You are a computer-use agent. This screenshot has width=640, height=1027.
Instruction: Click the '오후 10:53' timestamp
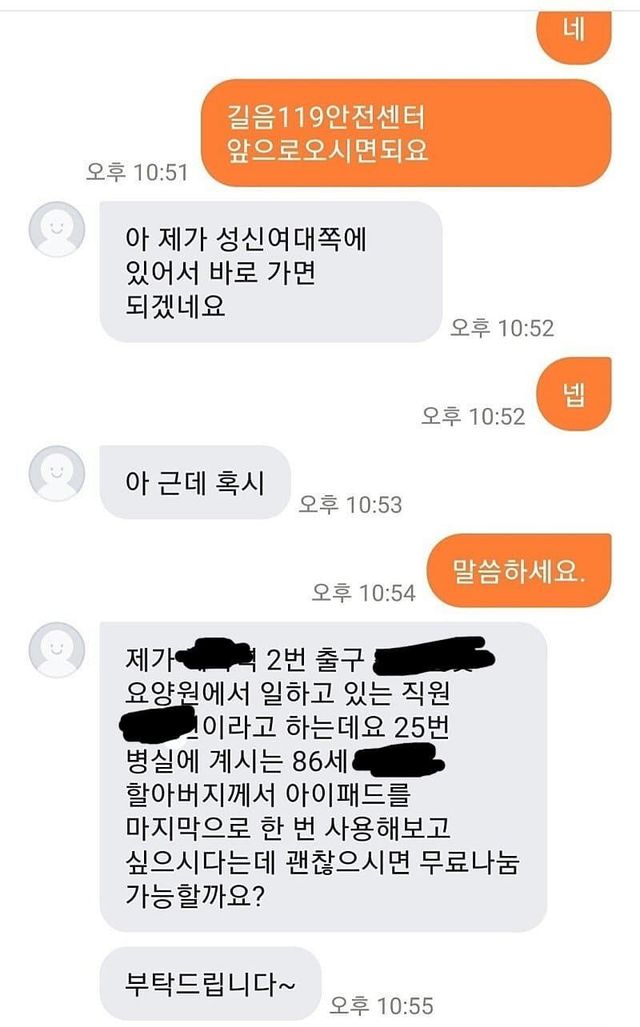coord(350,504)
